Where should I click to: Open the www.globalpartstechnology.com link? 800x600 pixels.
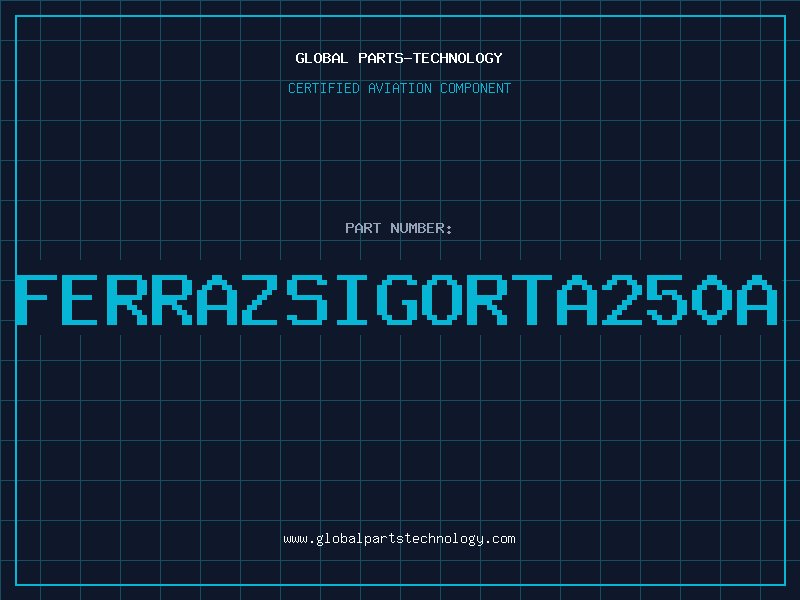(x=399, y=539)
